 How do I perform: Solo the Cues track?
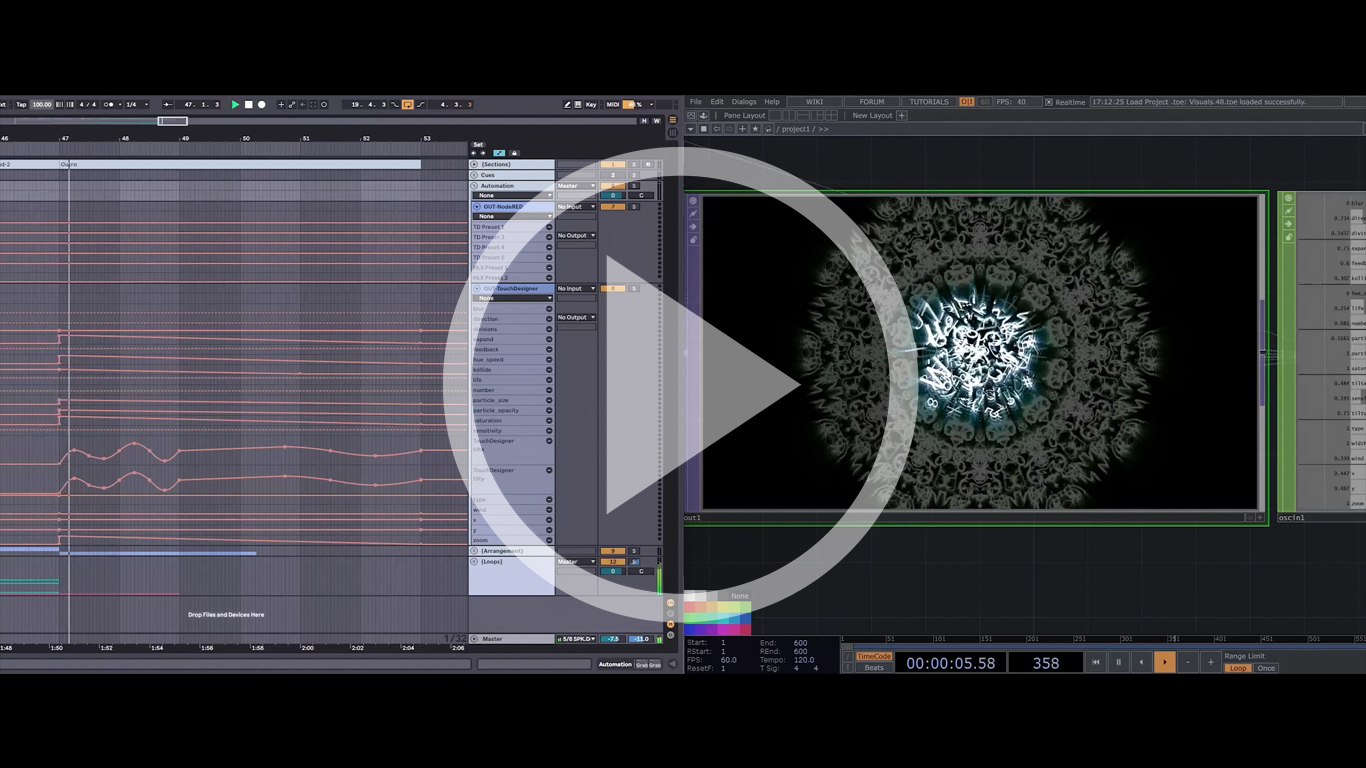click(633, 175)
